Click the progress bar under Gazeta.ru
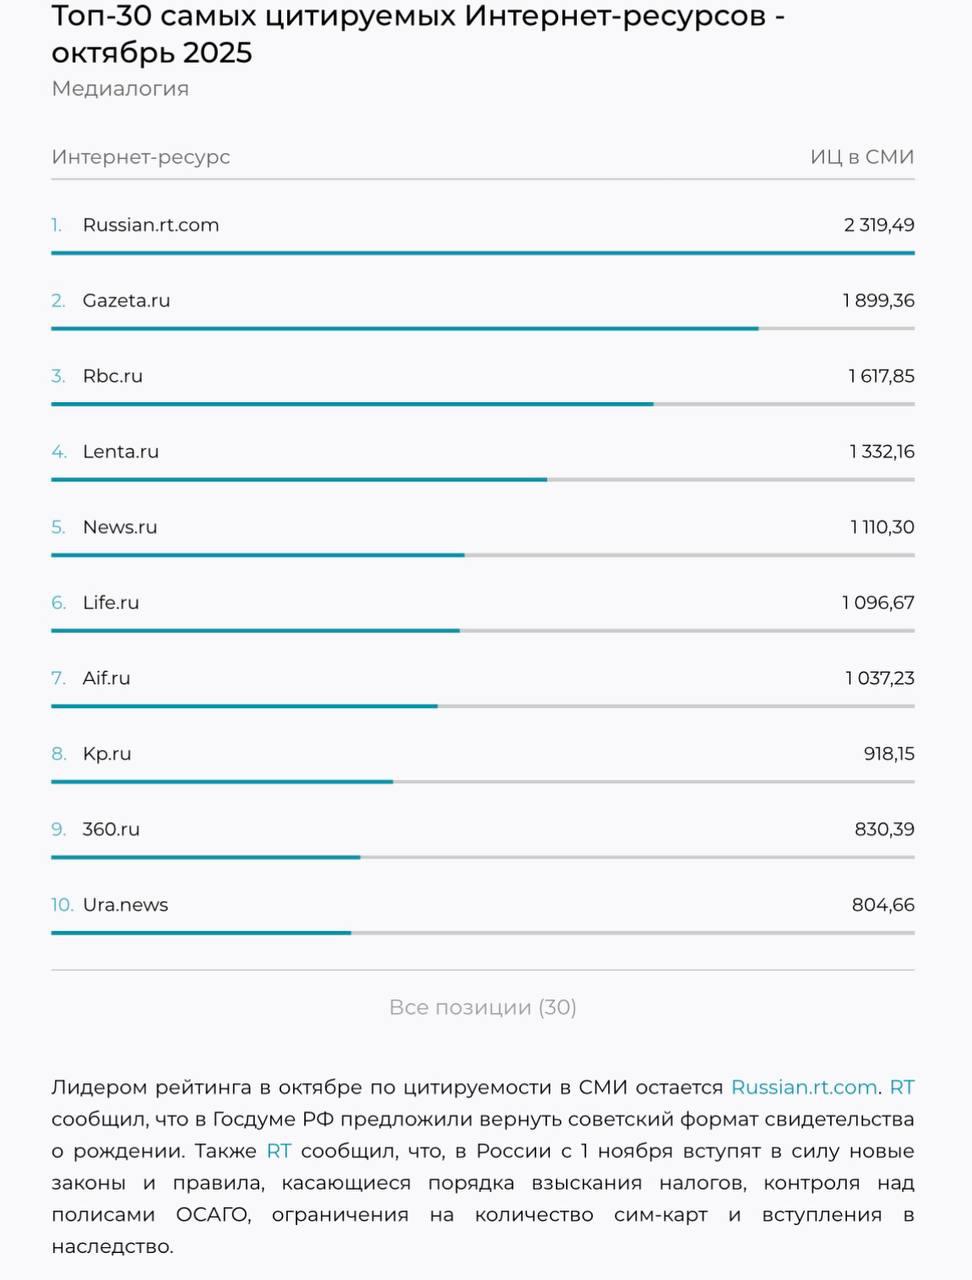Screen dimensions: 972x1280 click(x=404, y=328)
